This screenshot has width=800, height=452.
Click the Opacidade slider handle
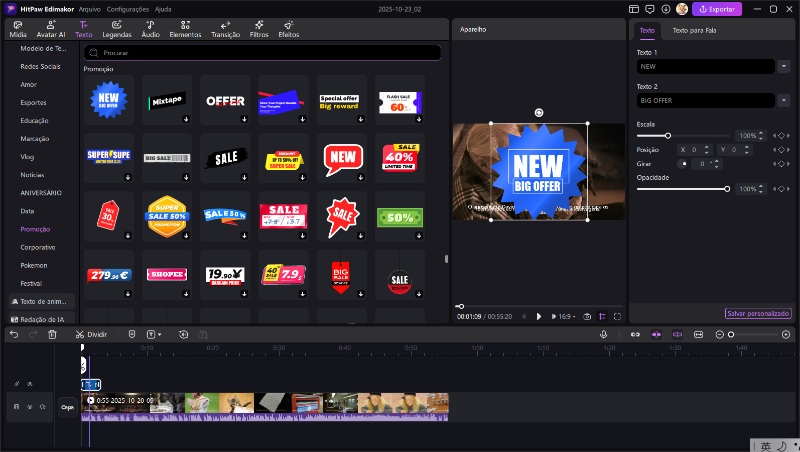tap(727, 188)
